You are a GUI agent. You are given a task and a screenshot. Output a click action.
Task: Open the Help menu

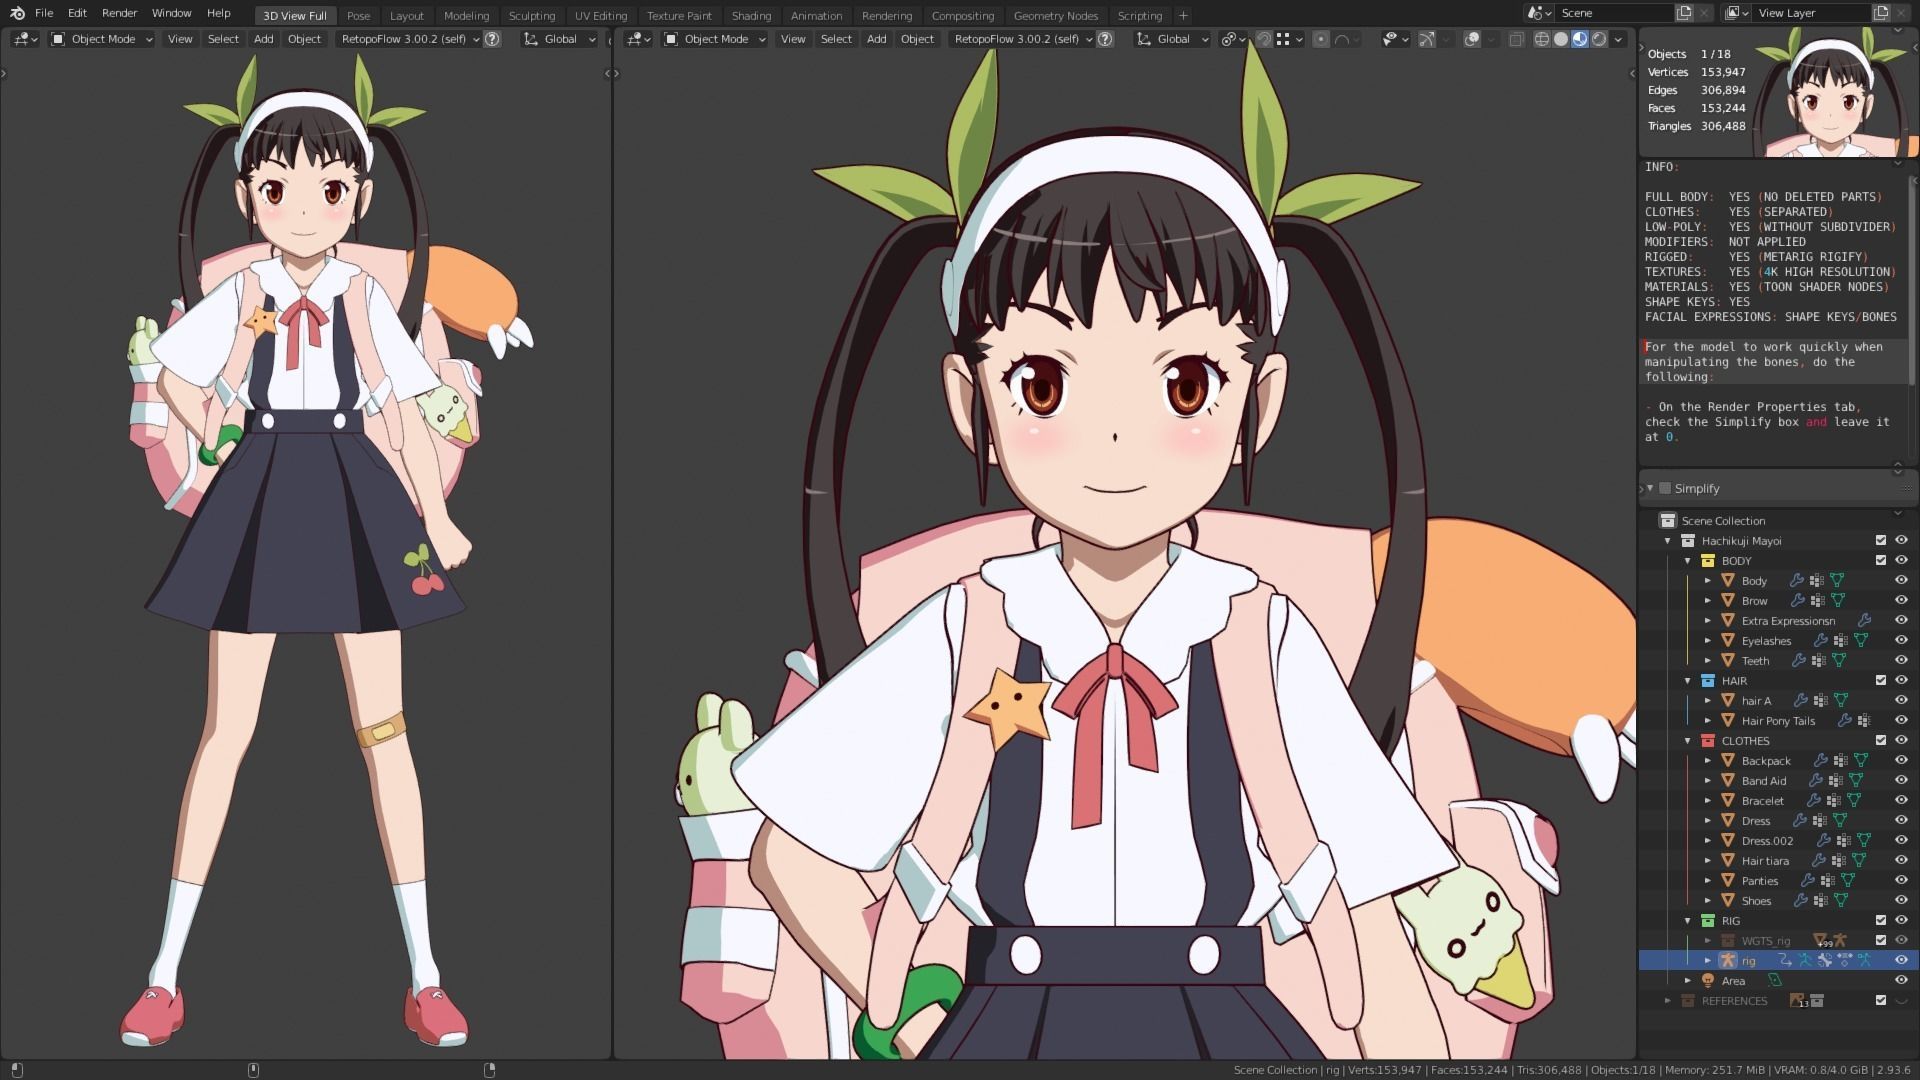coord(218,13)
